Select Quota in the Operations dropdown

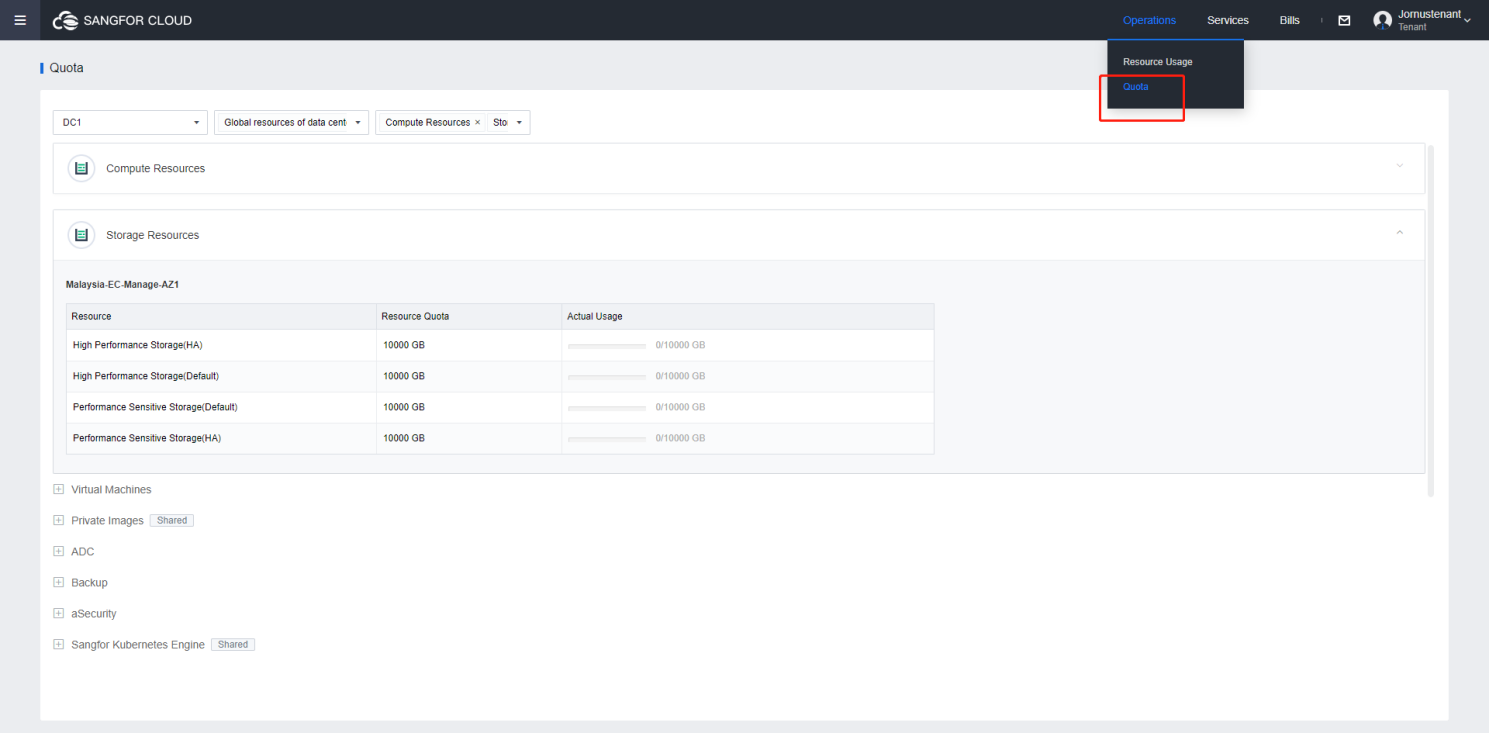click(1135, 87)
